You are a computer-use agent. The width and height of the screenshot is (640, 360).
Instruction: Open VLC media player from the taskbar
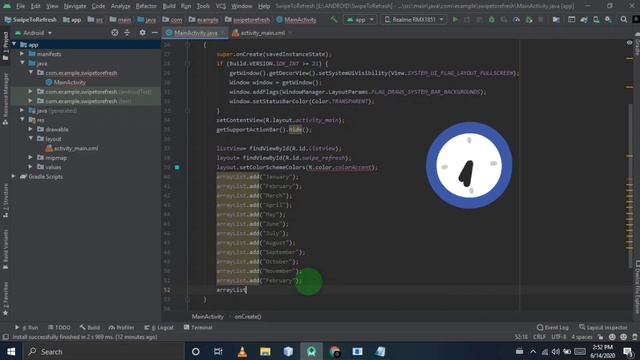242,351
